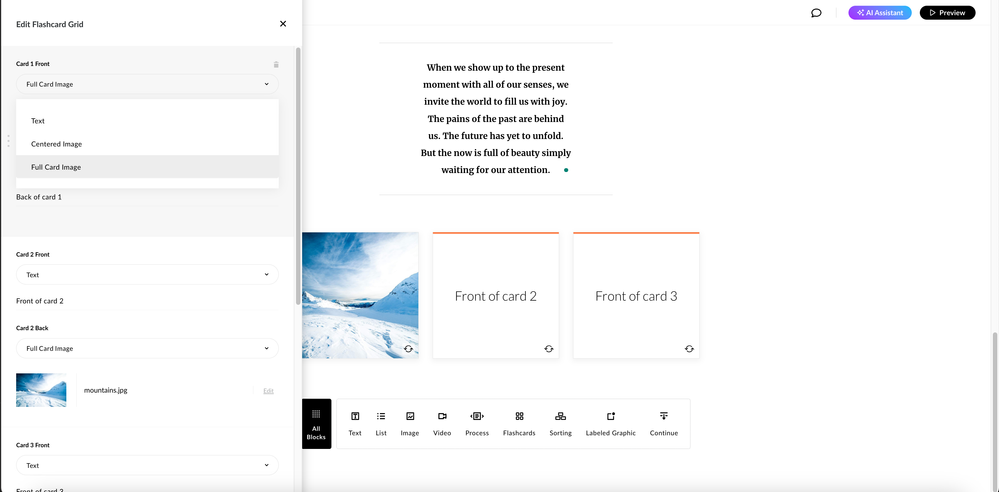Click the mountains.jpg thumbnail in sidebar
The width and height of the screenshot is (999, 492).
coord(41,390)
